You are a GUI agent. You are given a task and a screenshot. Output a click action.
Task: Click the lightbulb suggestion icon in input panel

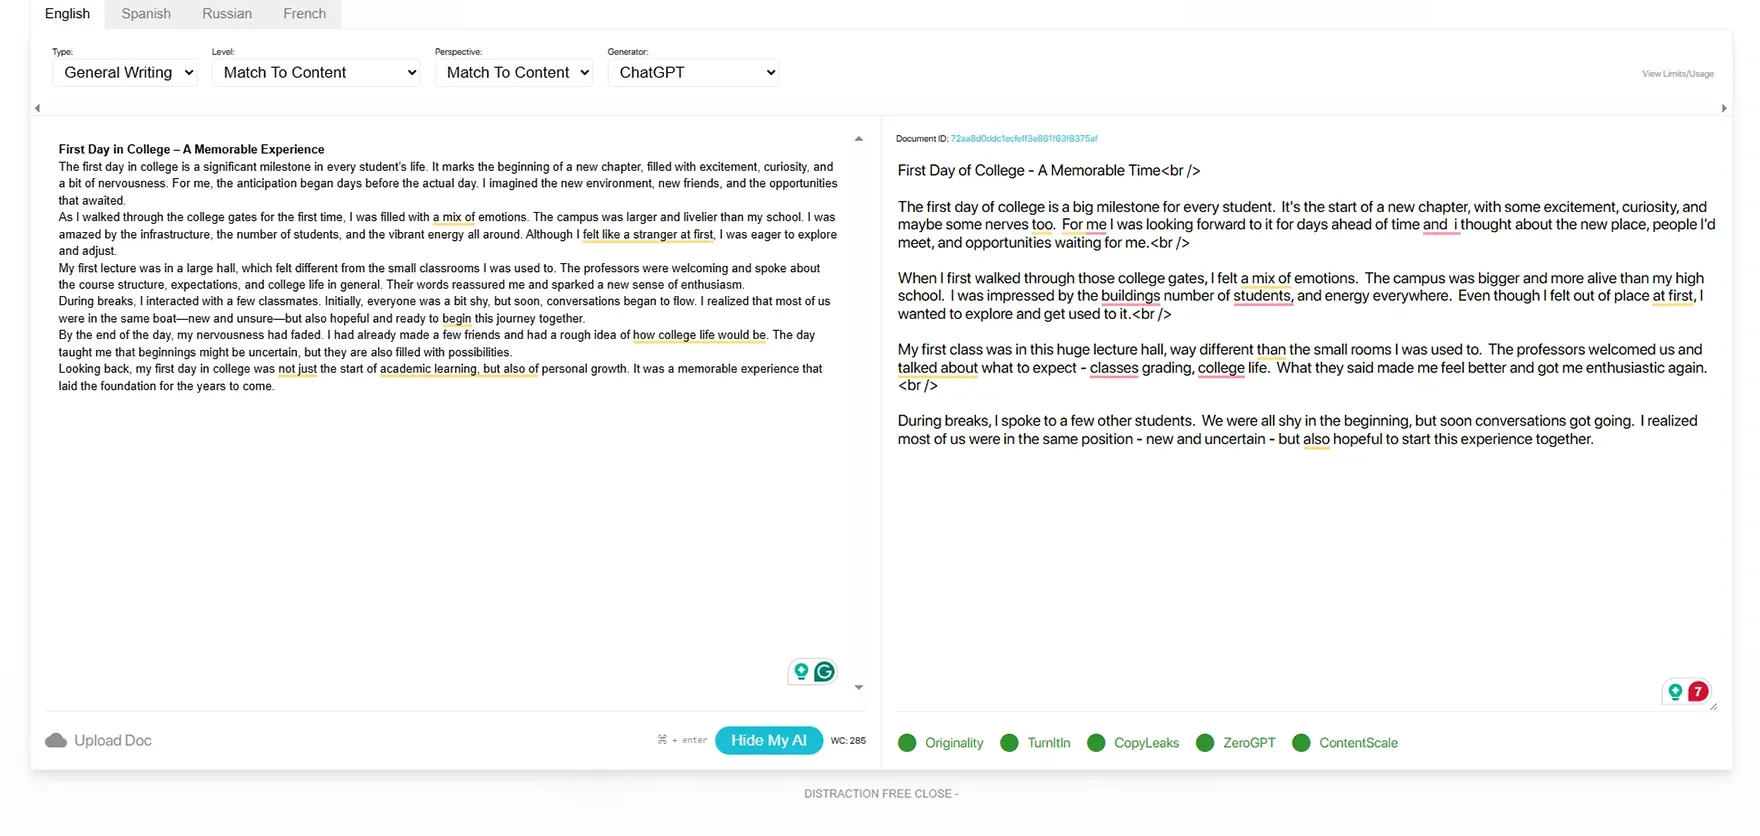[x=801, y=671]
